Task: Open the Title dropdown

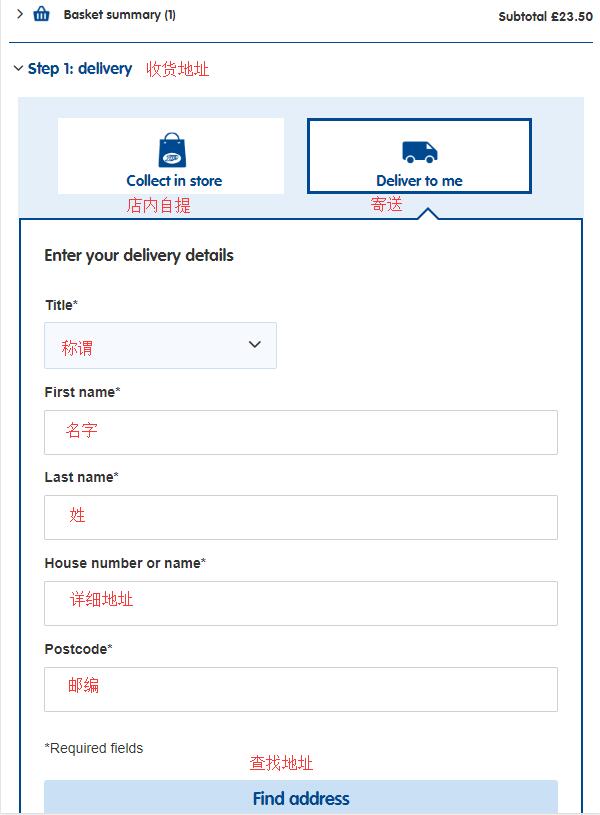Action: pyautogui.click(x=160, y=345)
